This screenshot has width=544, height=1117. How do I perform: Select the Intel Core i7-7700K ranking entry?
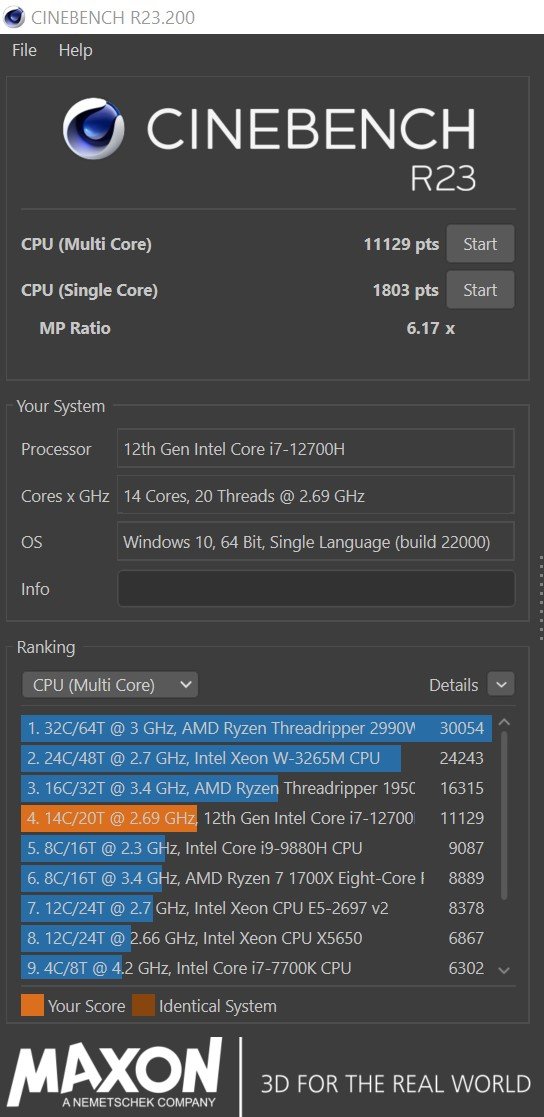256,968
